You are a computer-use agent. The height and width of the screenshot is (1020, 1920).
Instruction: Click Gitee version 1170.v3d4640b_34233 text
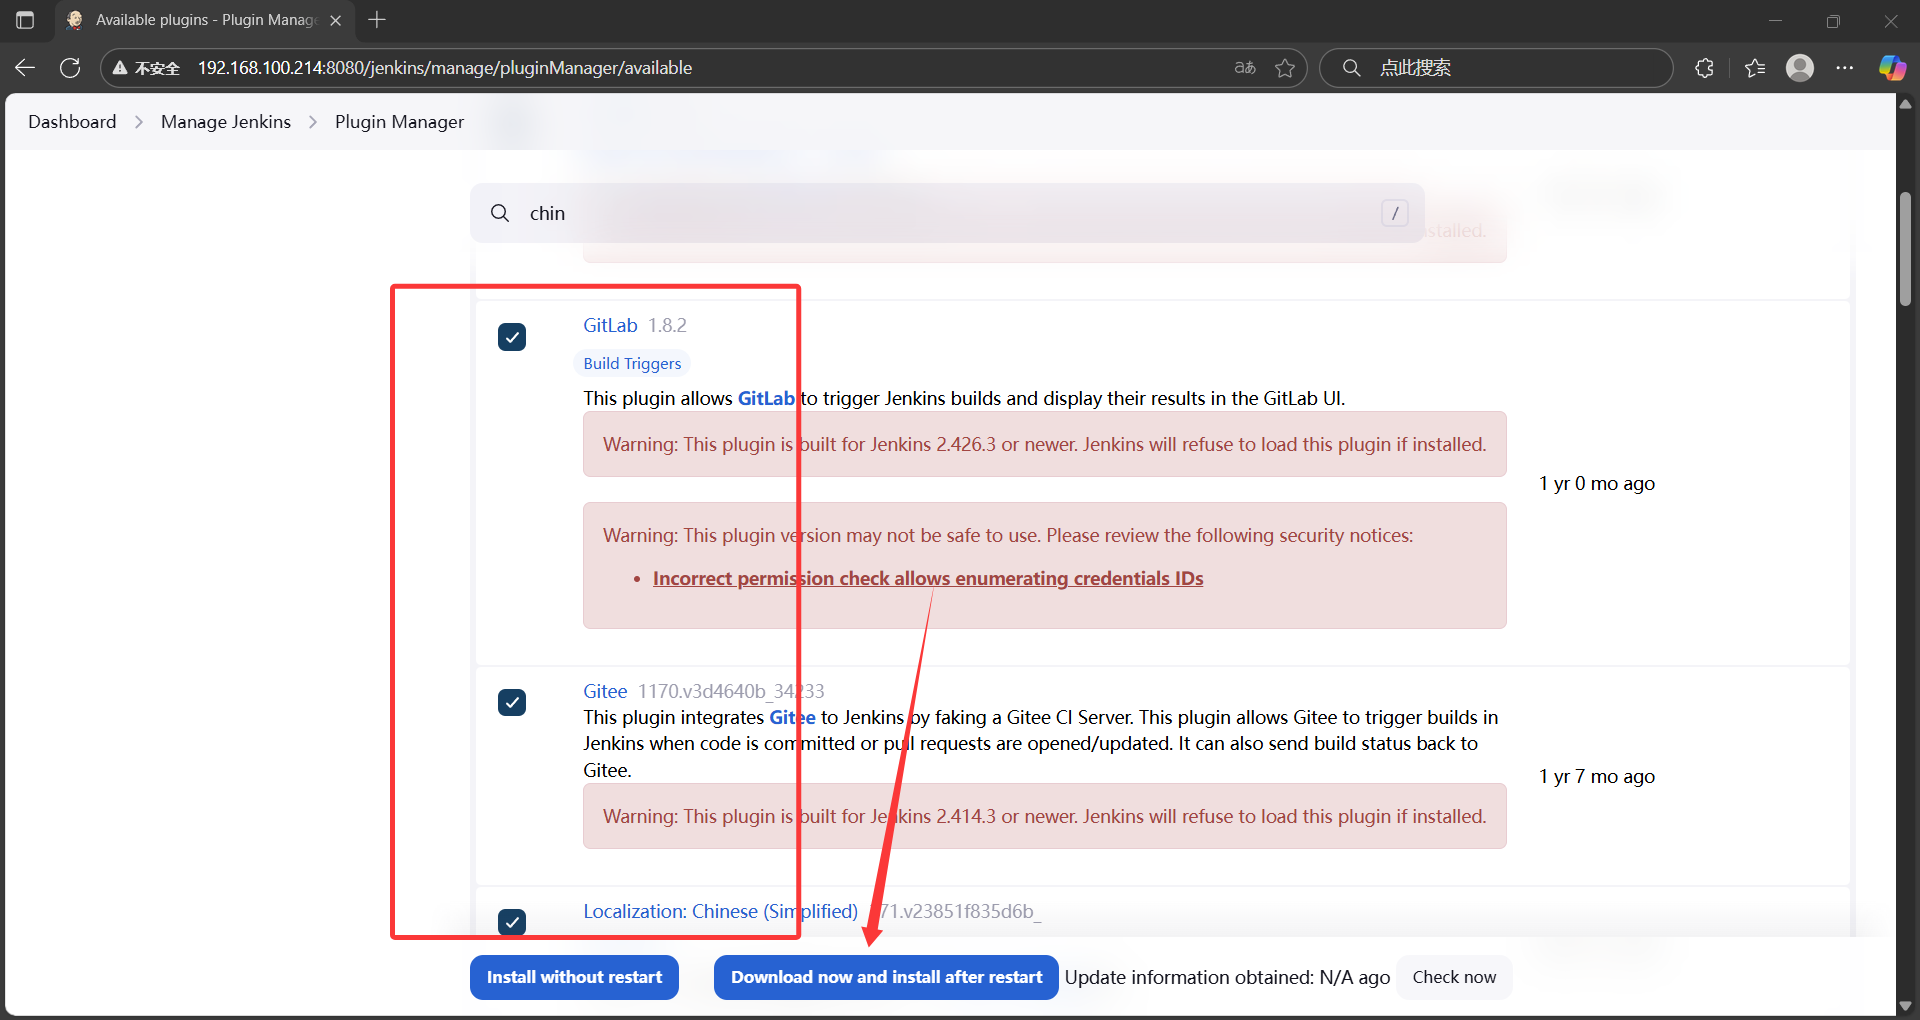tap(731, 691)
